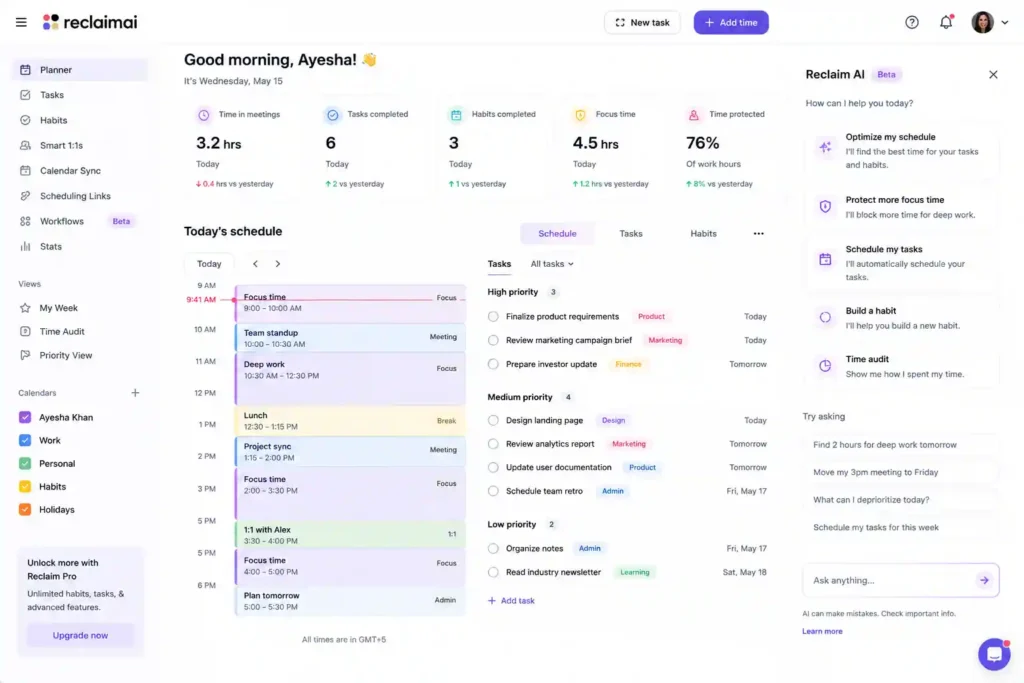Switch to the Habits tab

click(703, 233)
